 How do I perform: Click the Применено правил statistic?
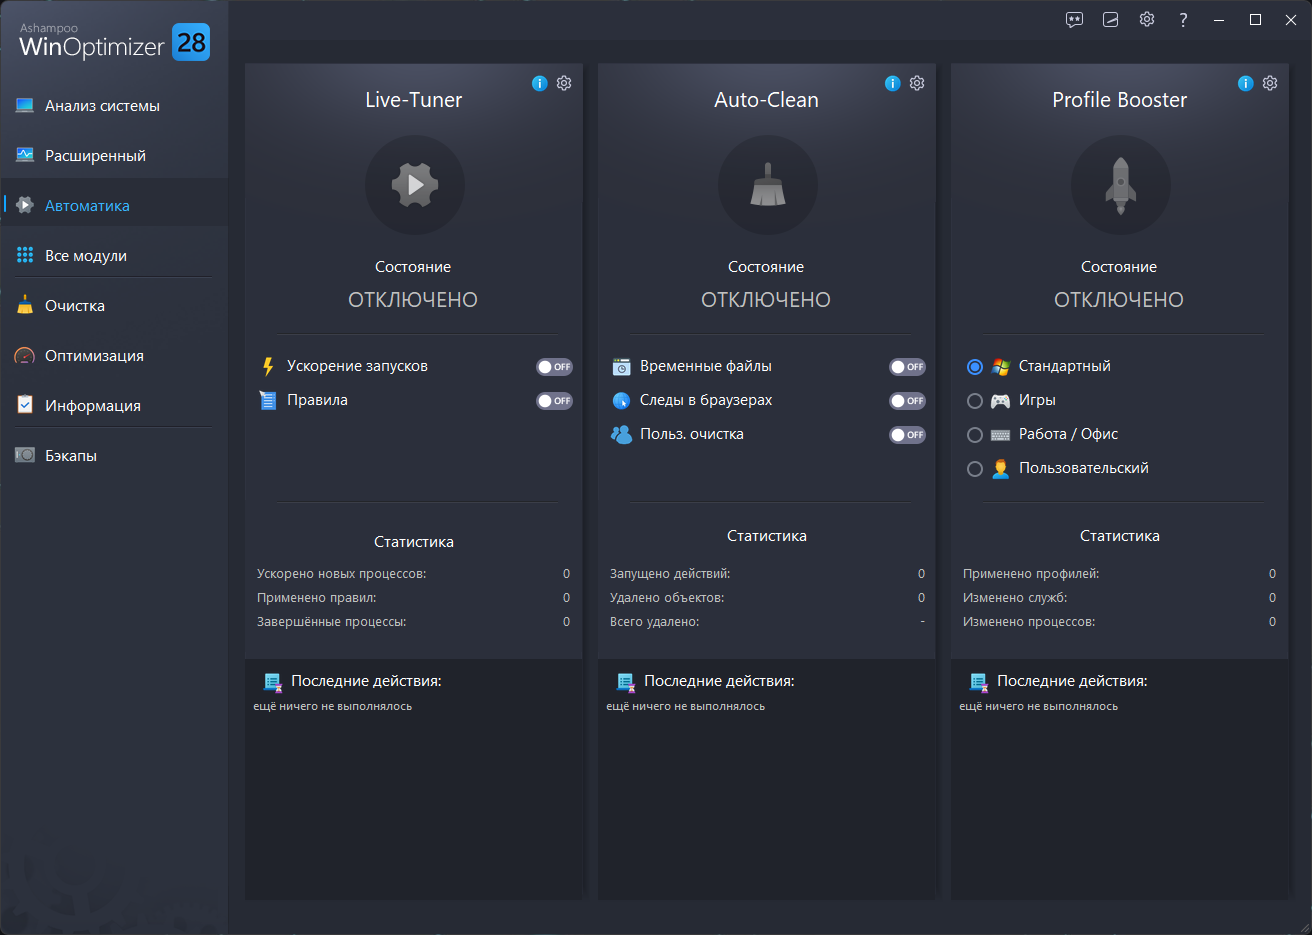click(413, 598)
